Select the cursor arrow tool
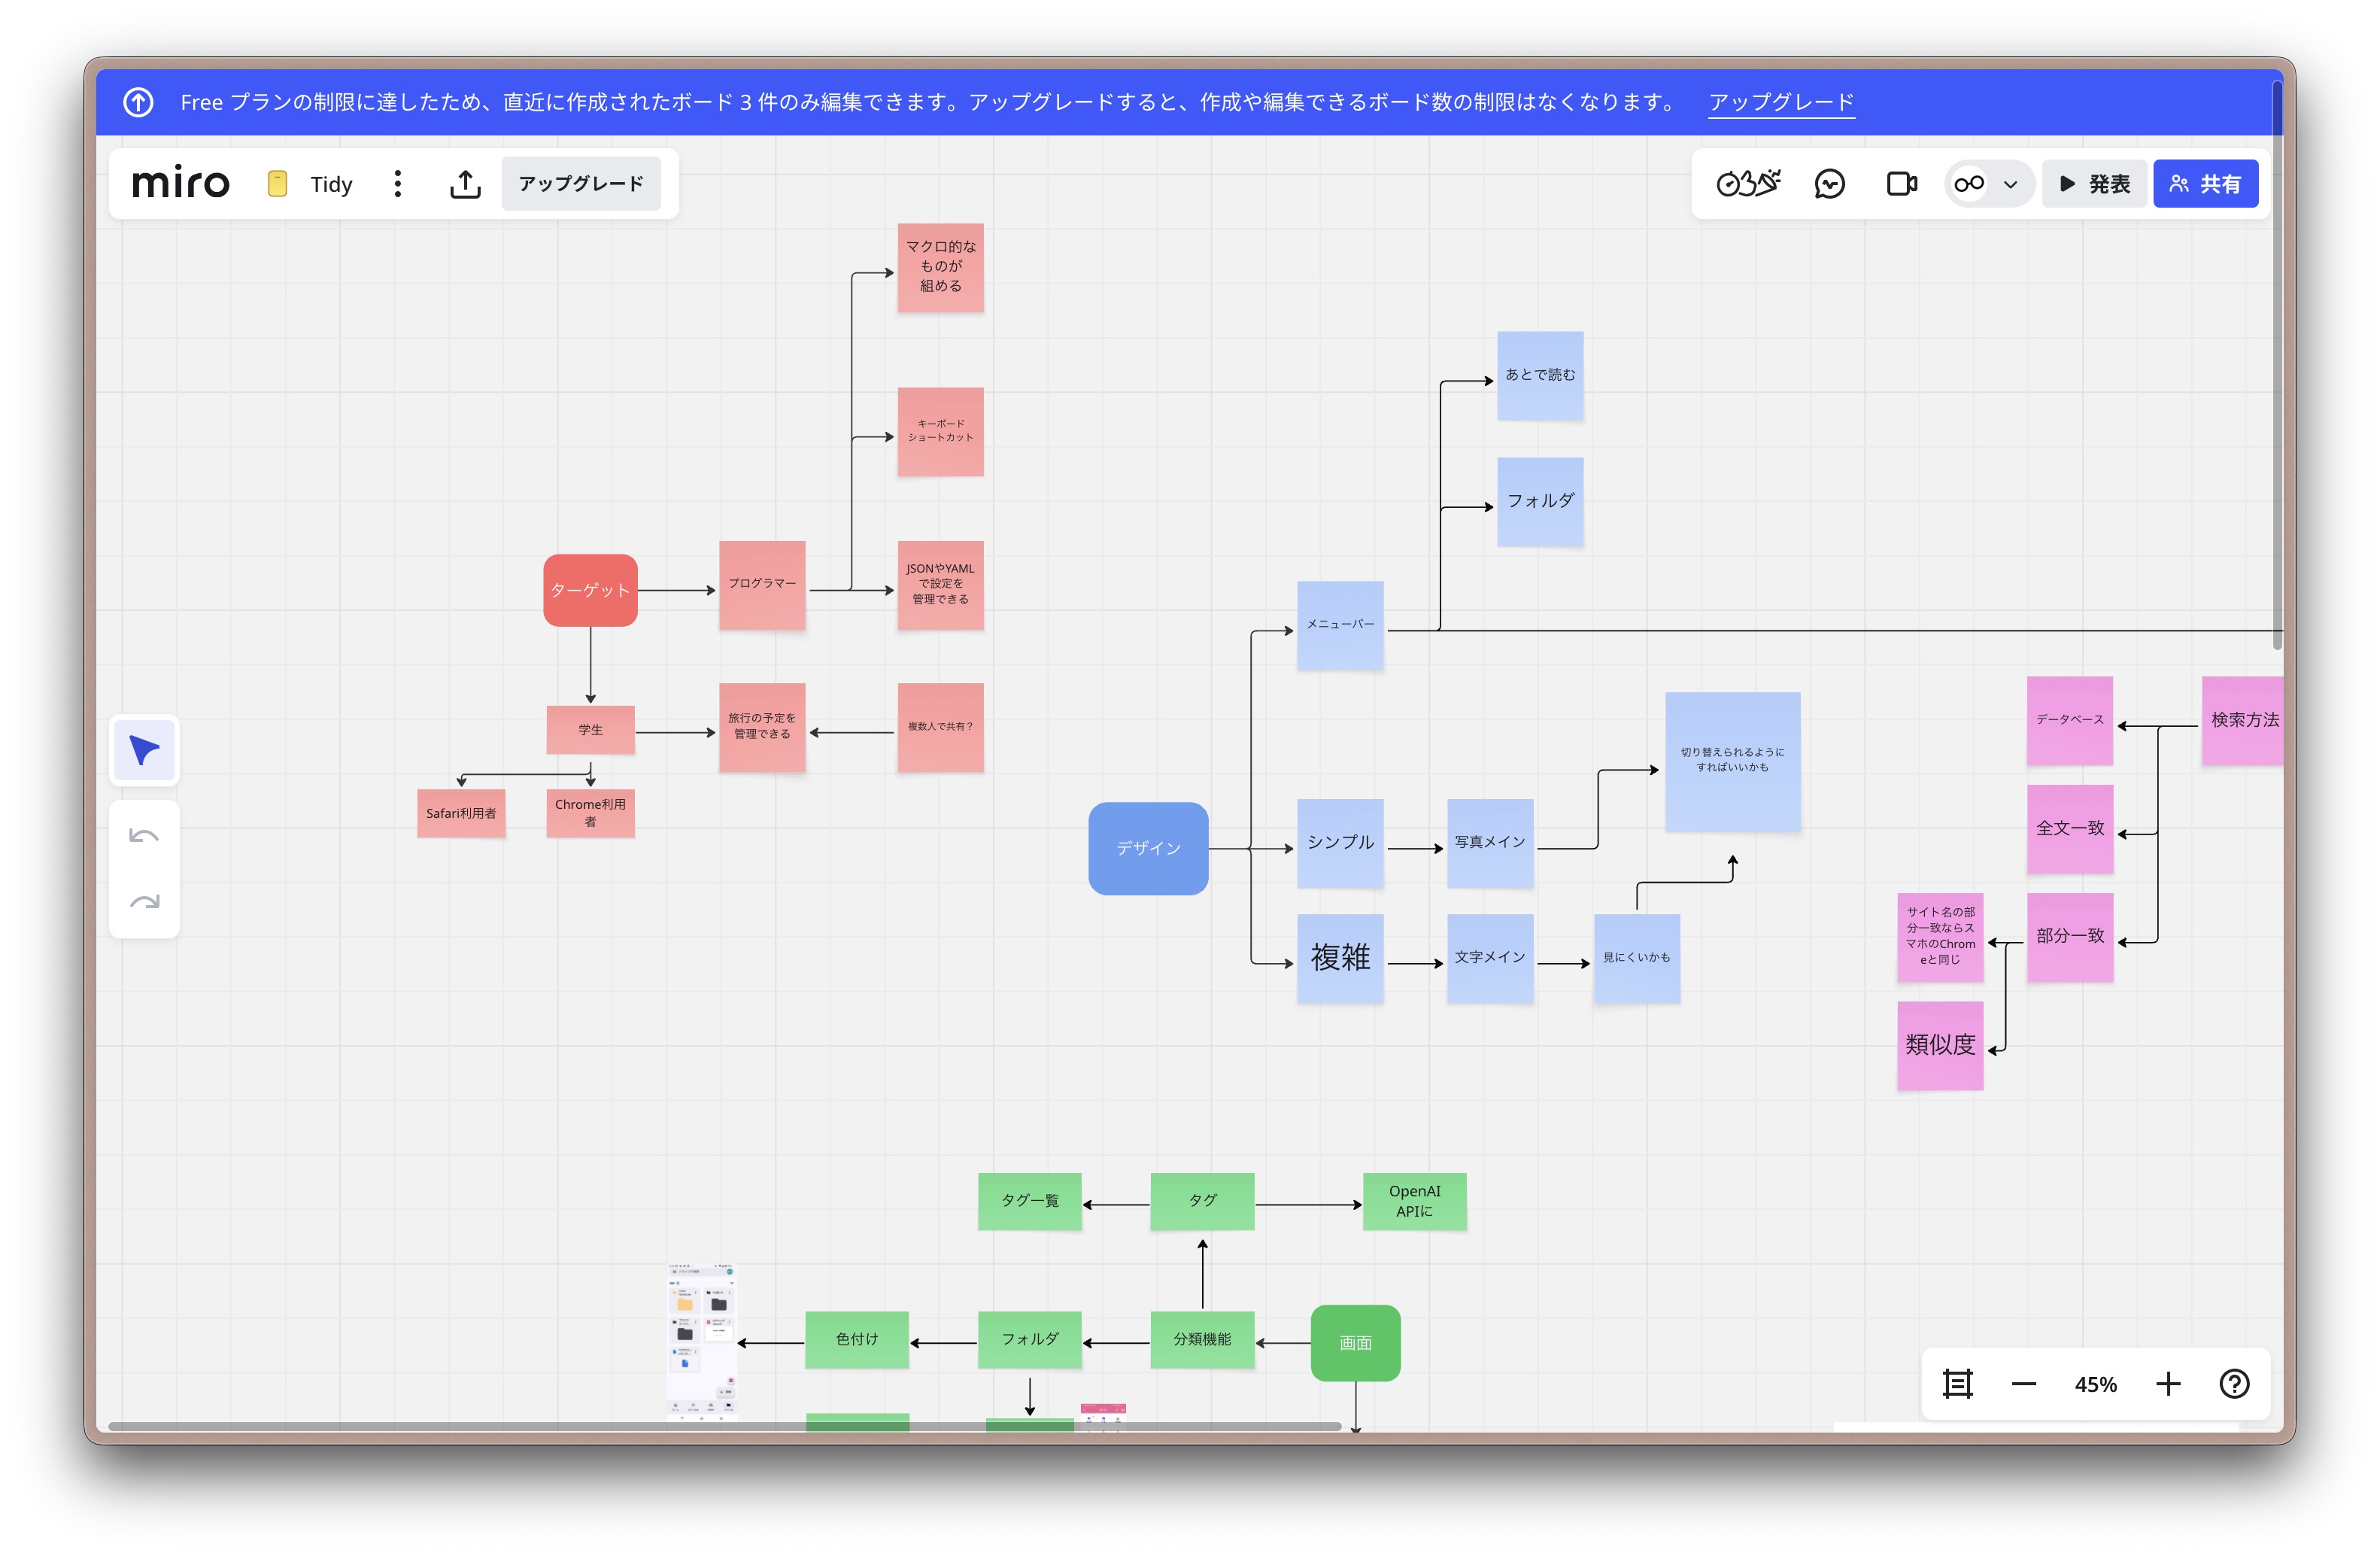Image resolution: width=2380 pixels, height=1556 pixels. (144, 750)
